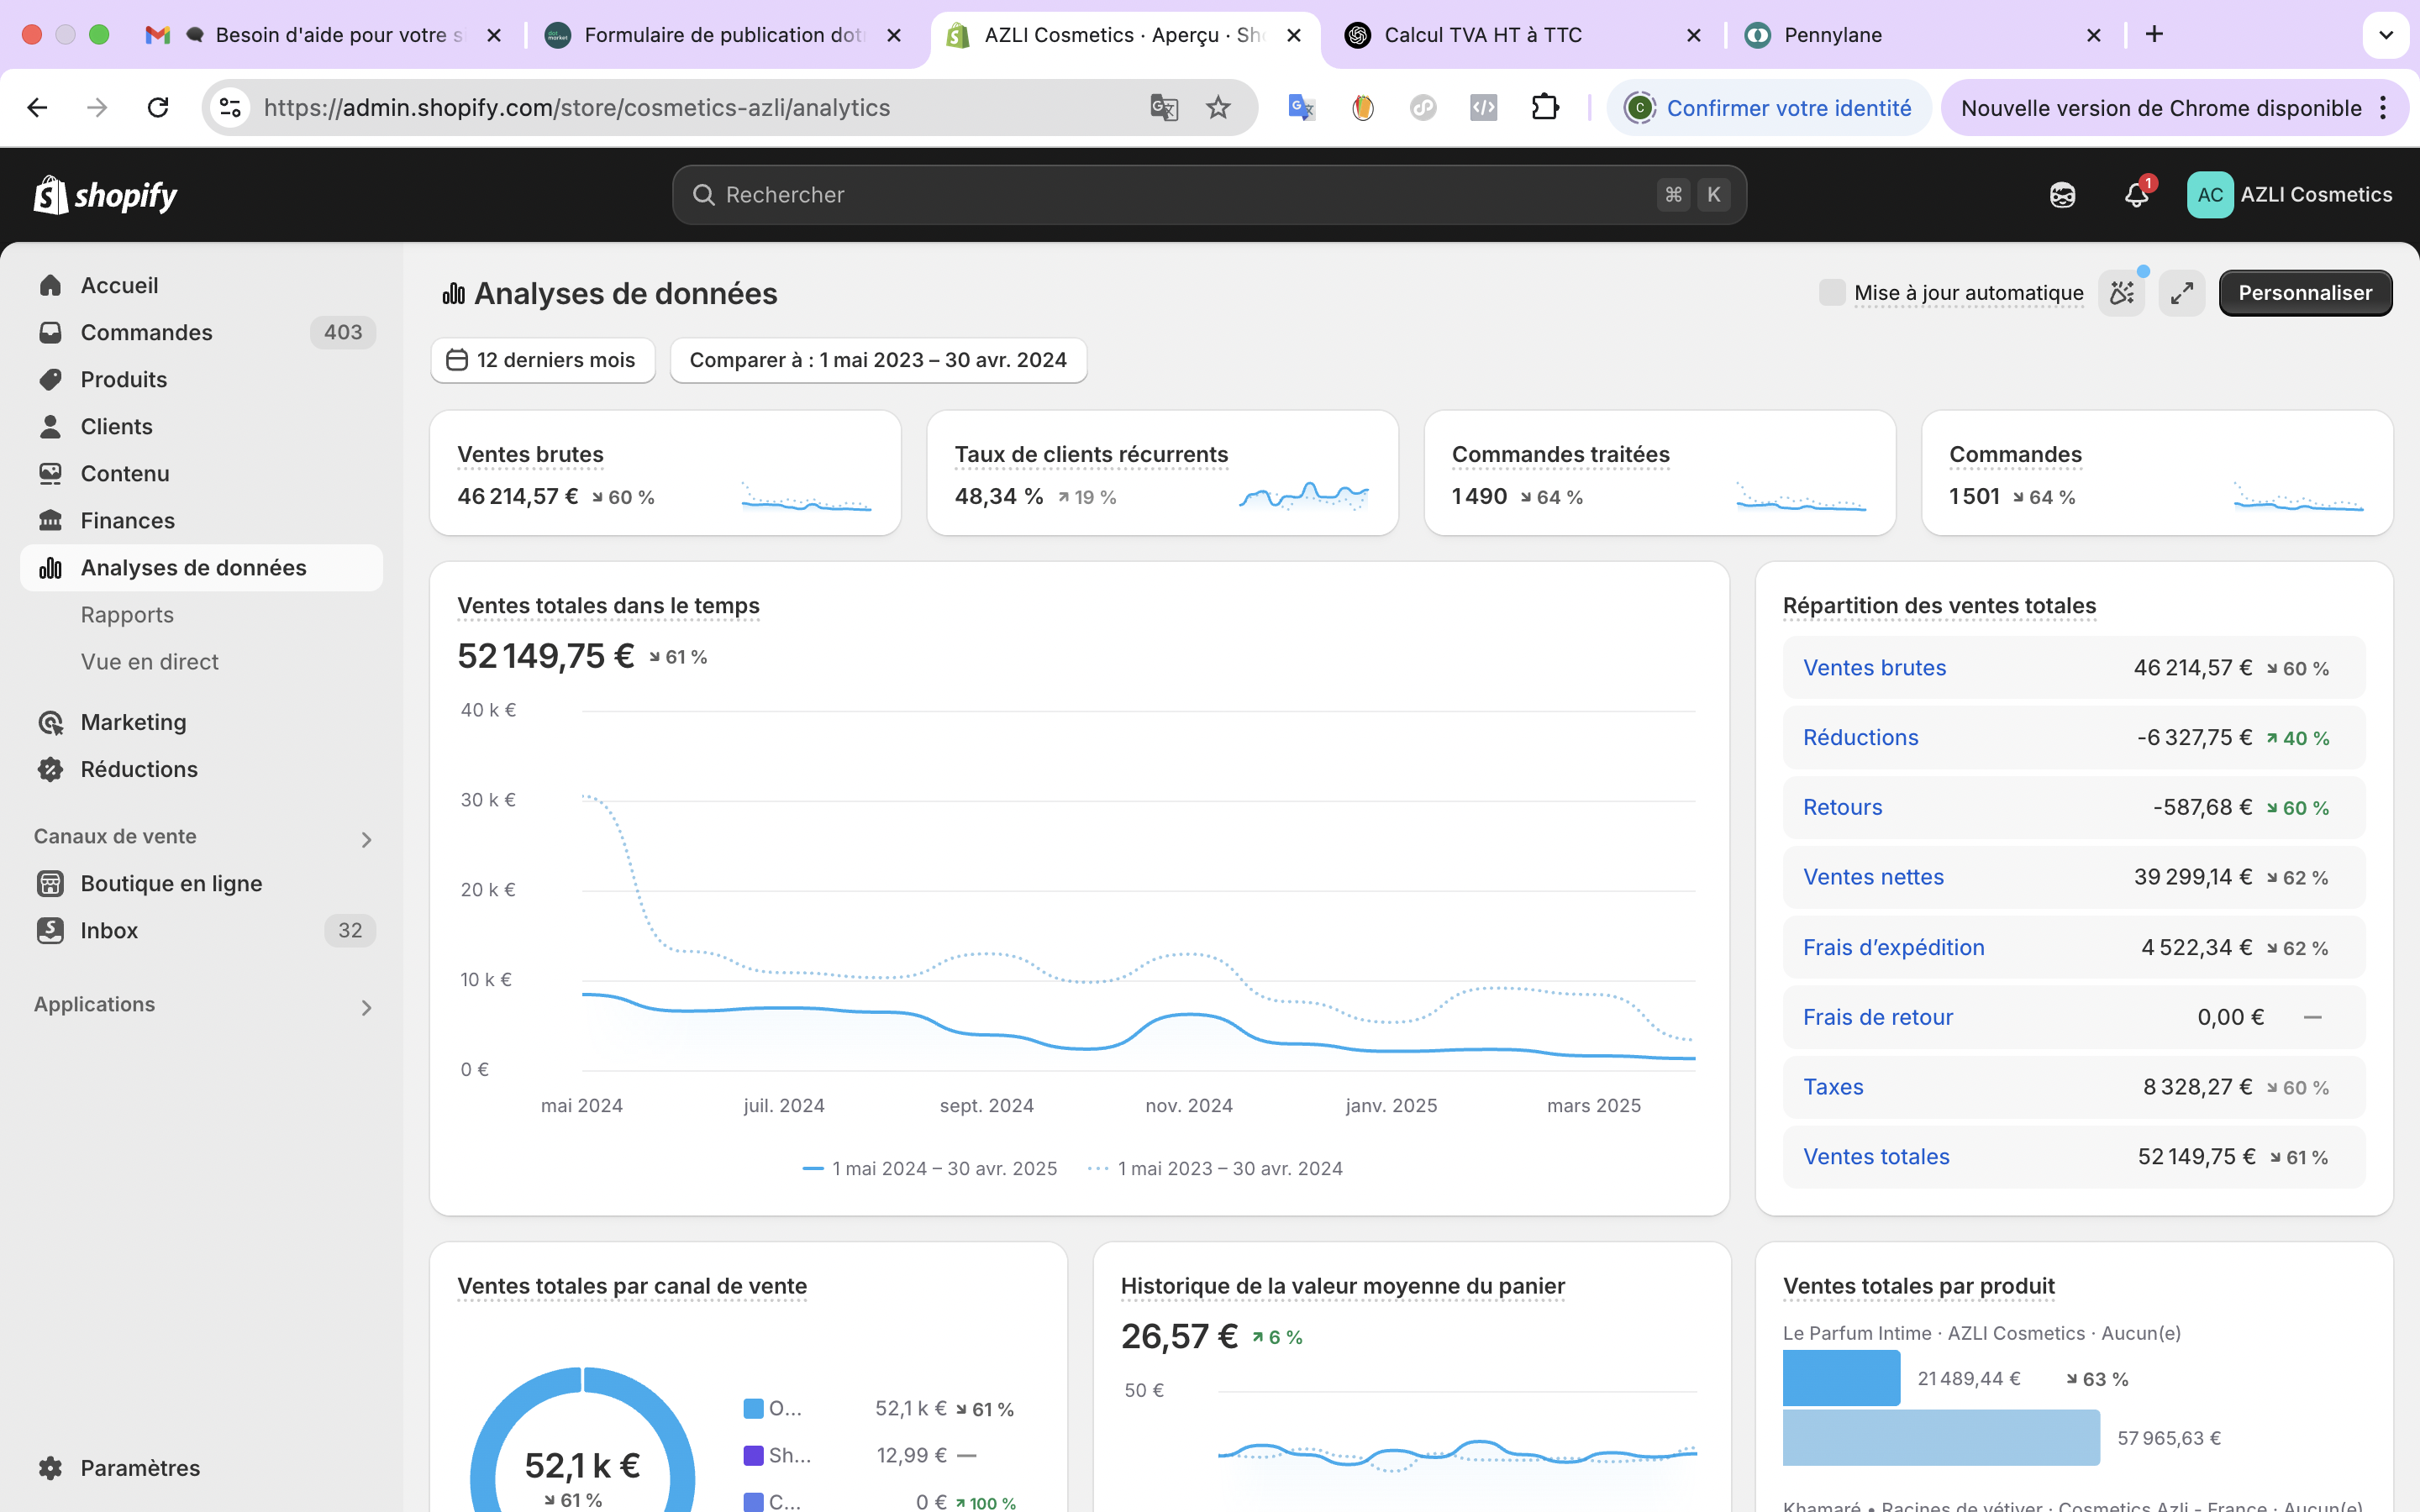The height and width of the screenshot is (1512, 2420).
Task: Open Rapports in the sidebar
Action: coord(127,615)
